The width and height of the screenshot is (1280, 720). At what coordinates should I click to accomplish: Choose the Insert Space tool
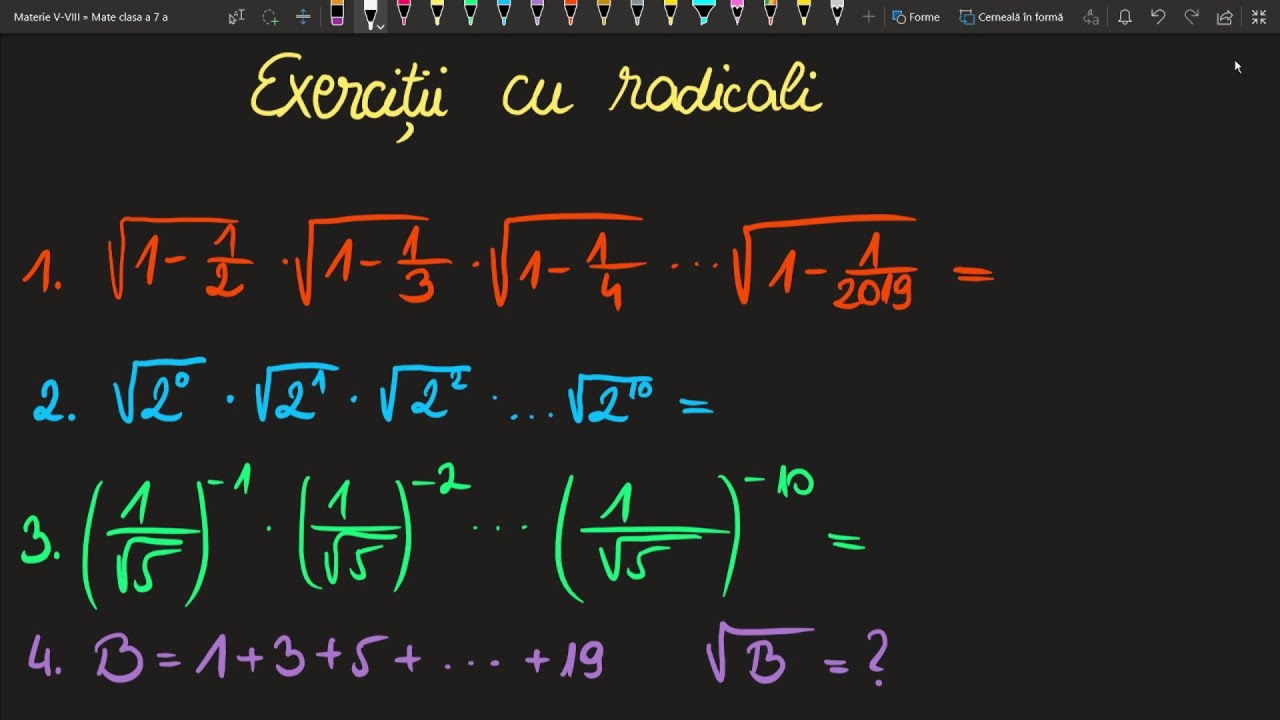[303, 16]
